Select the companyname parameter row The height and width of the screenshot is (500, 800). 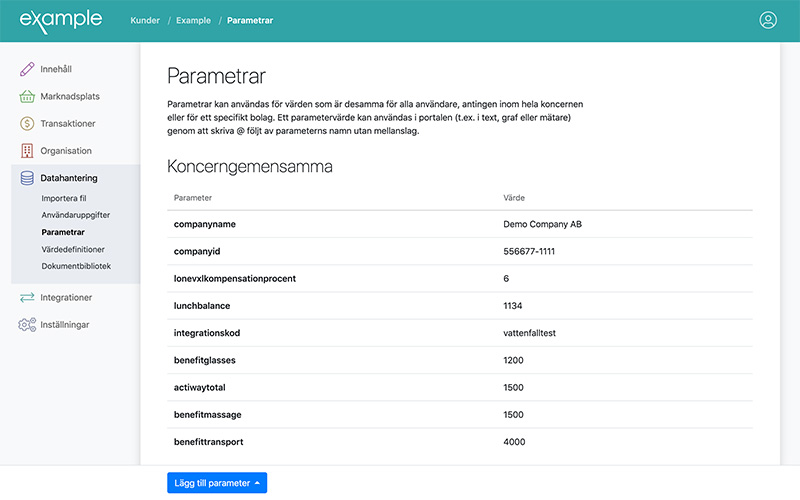460,224
